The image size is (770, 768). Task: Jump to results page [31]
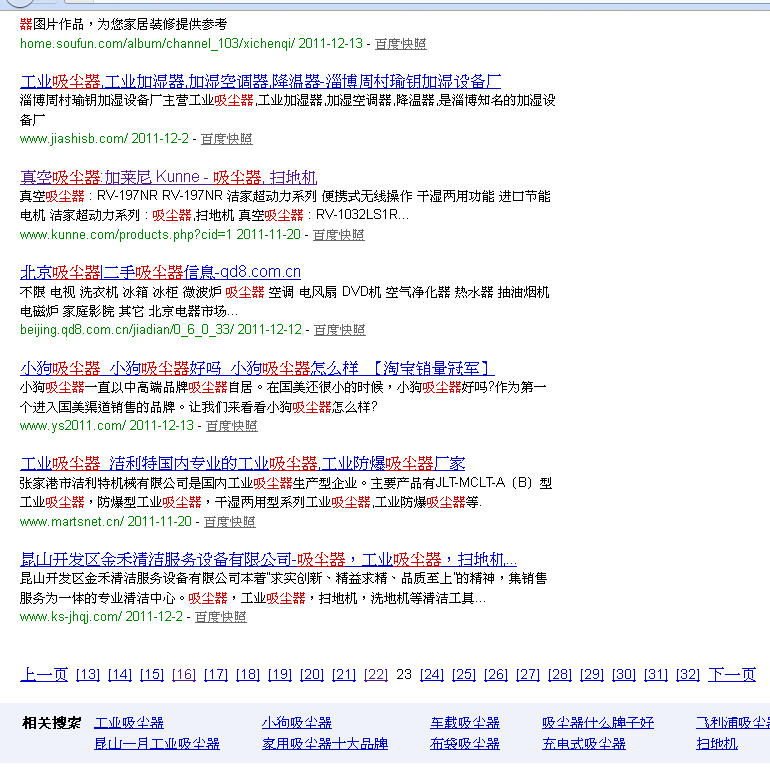656,675
